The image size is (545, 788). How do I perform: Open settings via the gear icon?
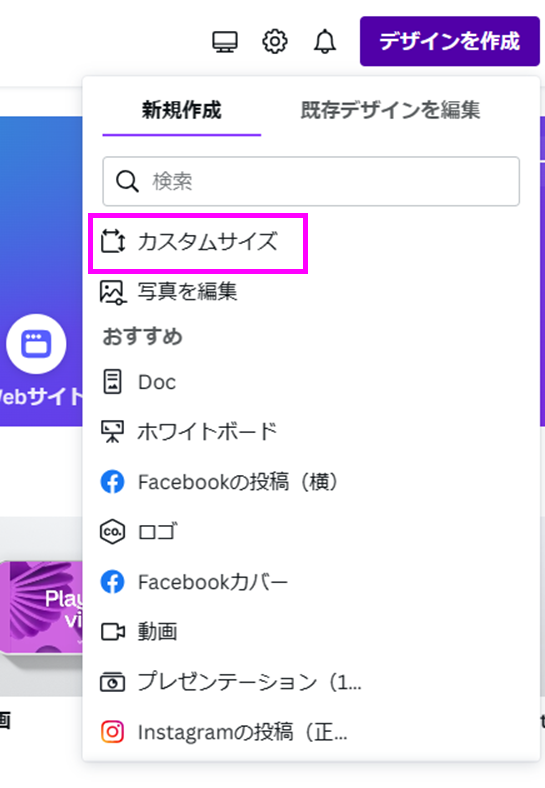coord(275,42)
